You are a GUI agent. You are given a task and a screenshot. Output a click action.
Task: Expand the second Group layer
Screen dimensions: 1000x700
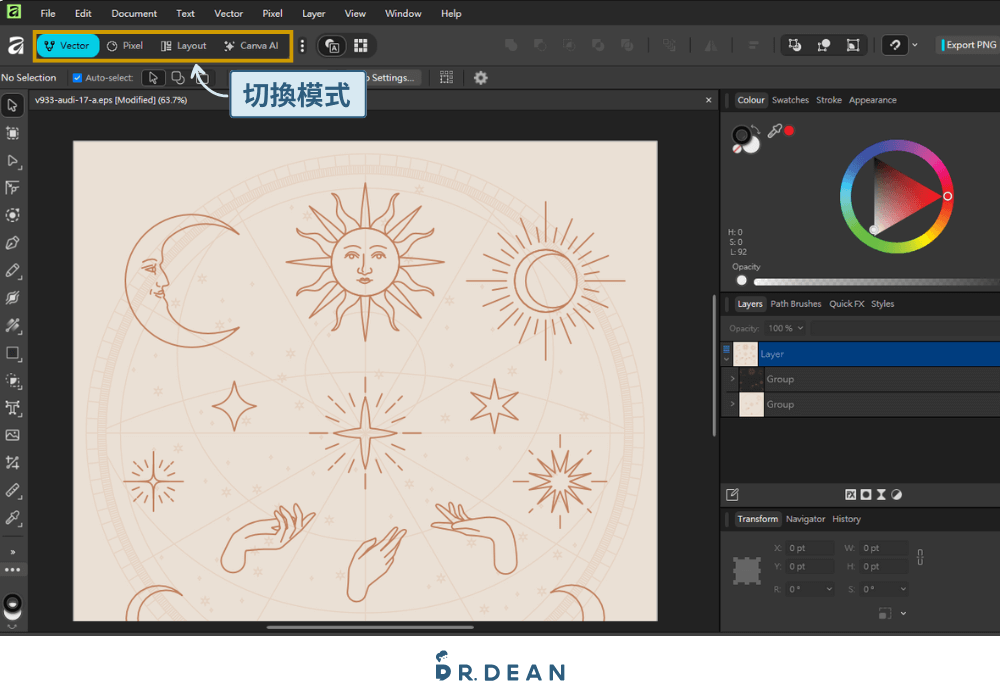pyautogui.click(x=732, y=404)
